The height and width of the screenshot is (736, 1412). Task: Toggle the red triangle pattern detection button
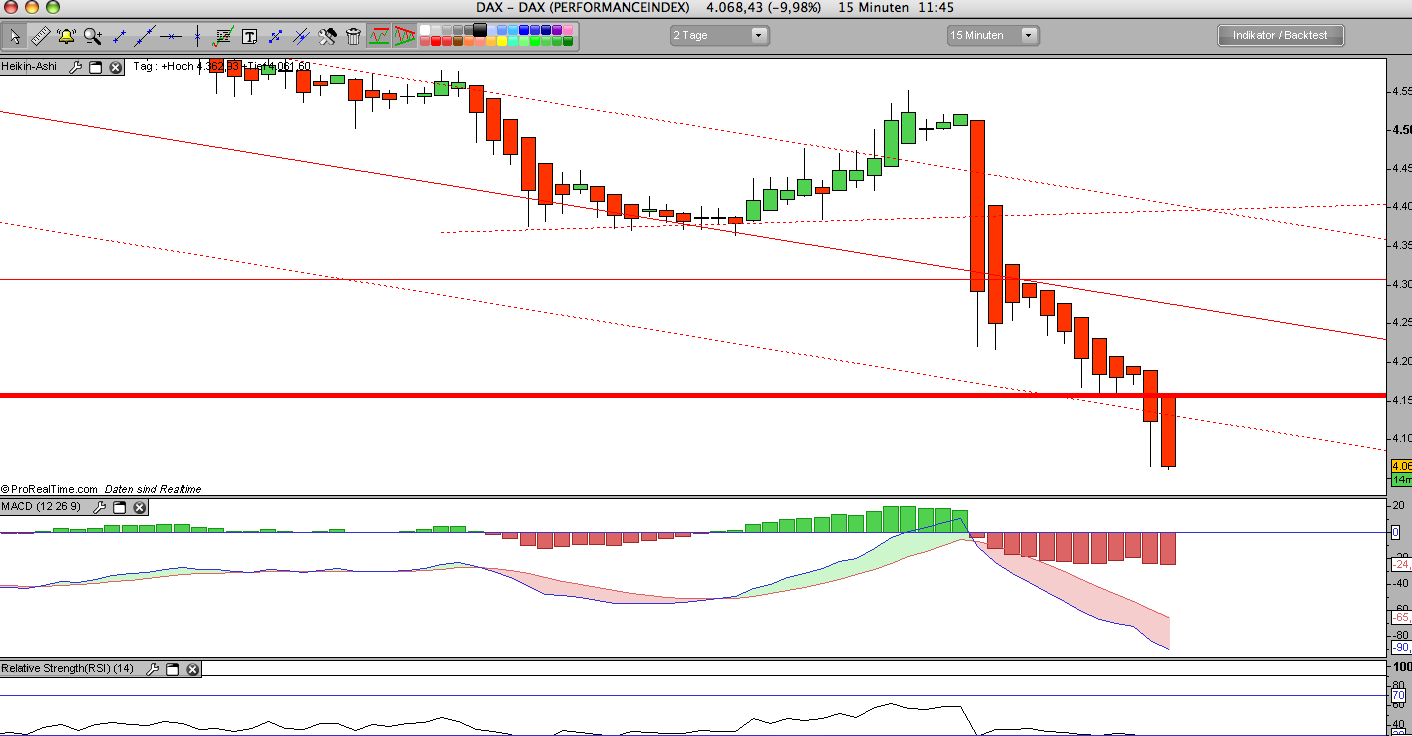tap(404, 37)
